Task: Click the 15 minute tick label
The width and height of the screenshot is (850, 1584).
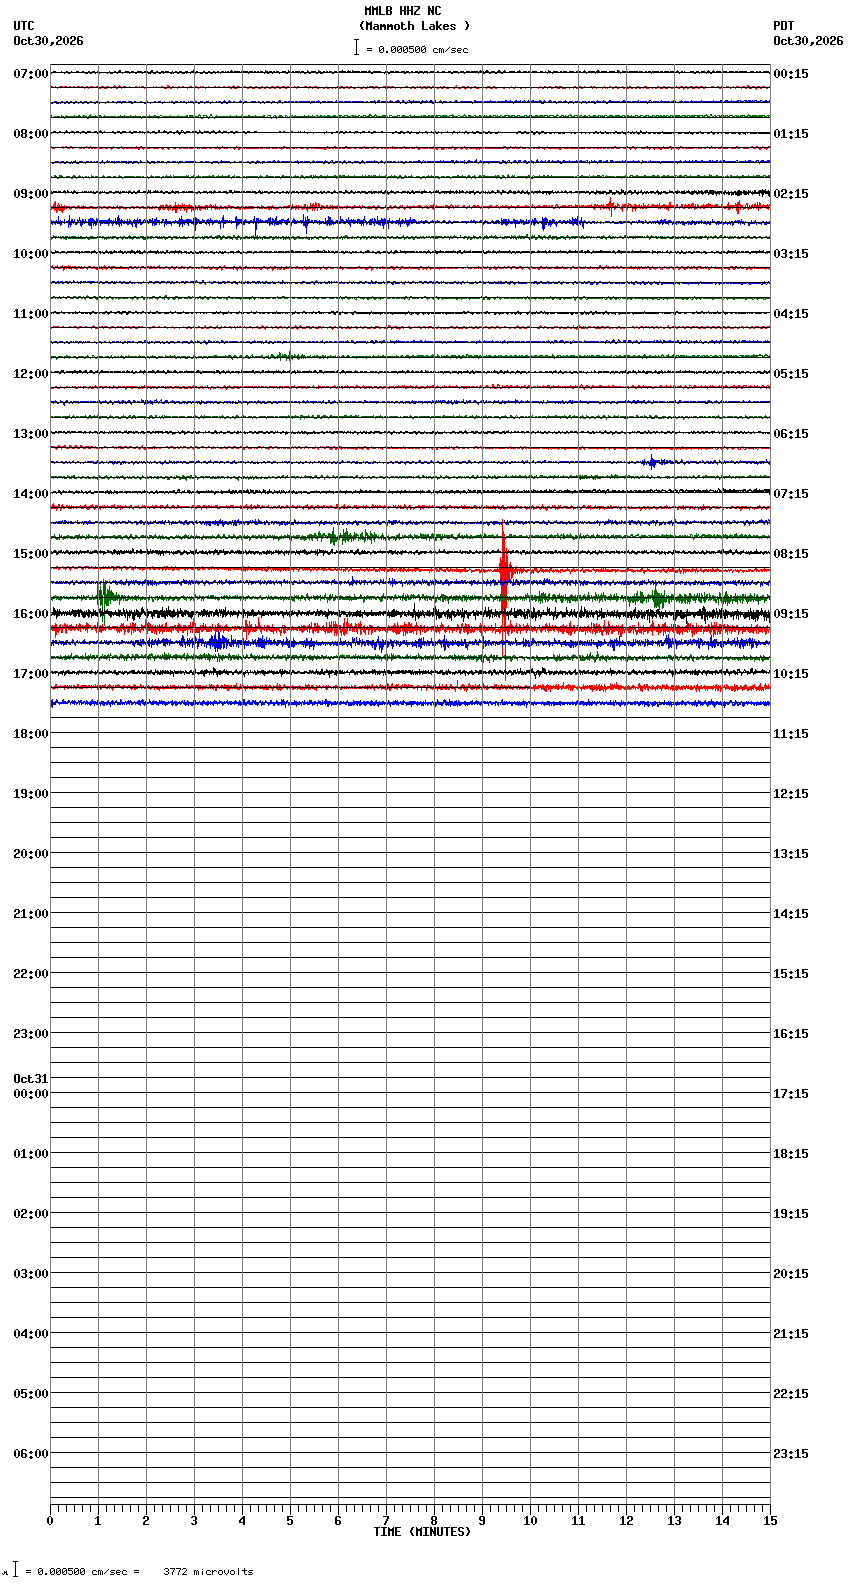Action: point(770,1521)
